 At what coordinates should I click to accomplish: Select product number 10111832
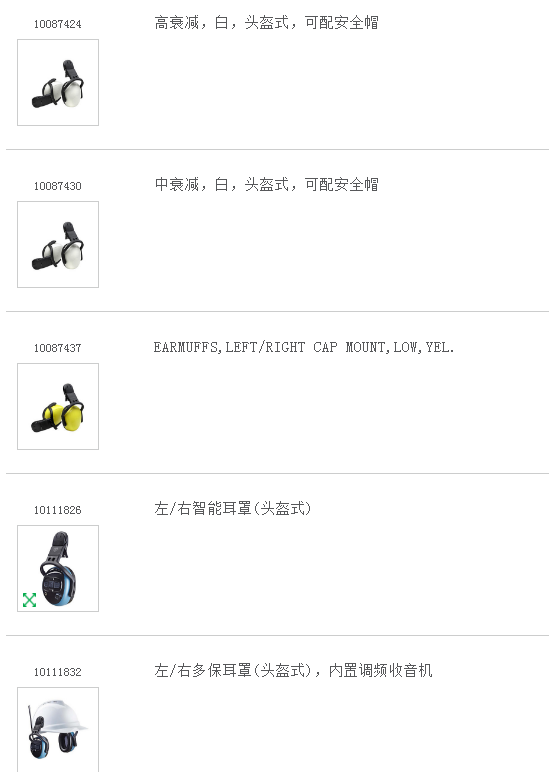pyautogui.click(x=58, y=672)
